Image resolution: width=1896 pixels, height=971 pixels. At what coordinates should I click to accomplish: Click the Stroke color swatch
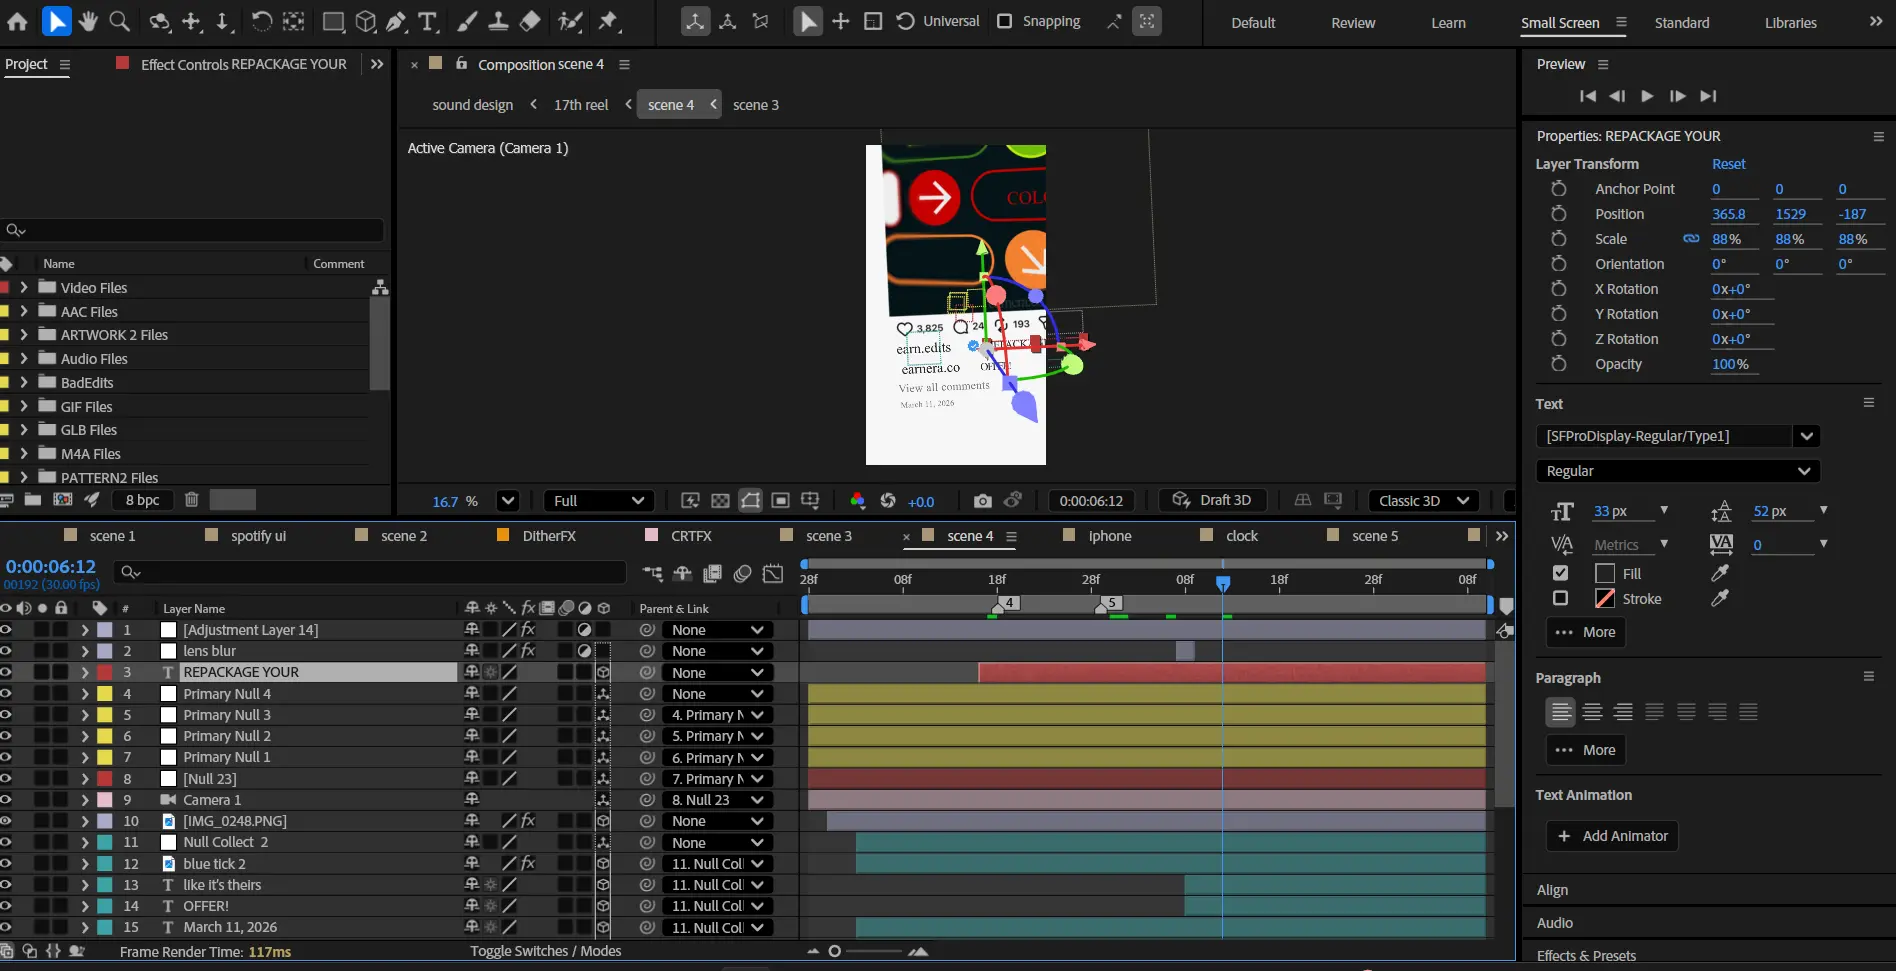click(1605, 598)
